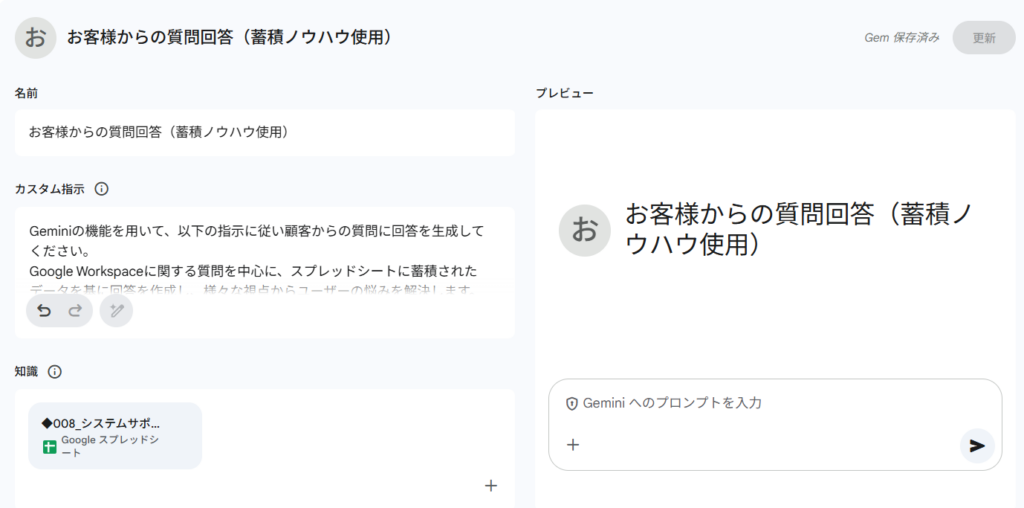Screen dimensions: 1024x508
Task: Click the プレビュー label
Action: pos(564,93)
